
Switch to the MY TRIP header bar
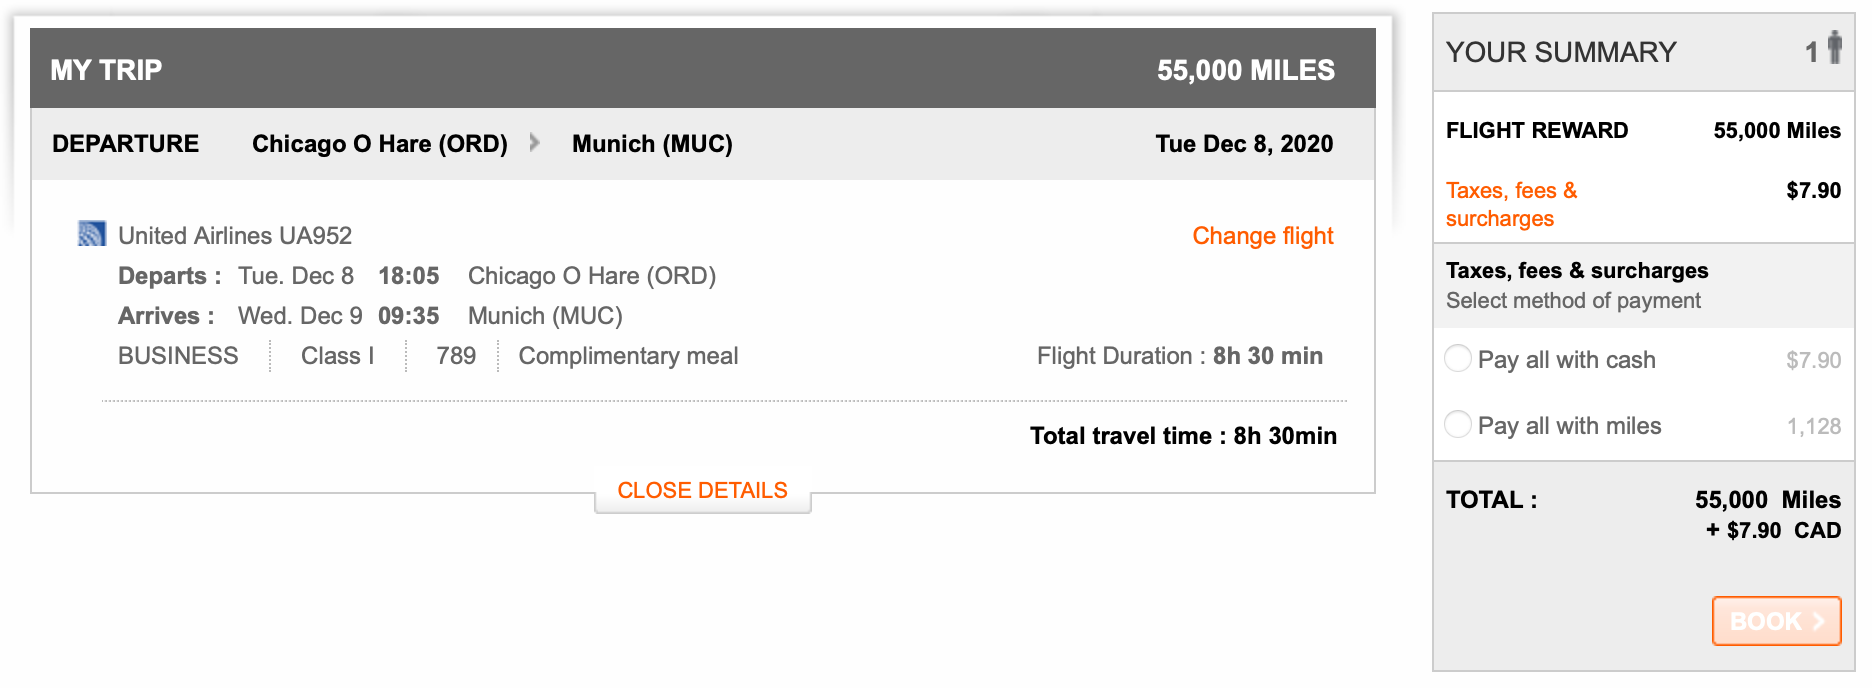click(105, 68)
